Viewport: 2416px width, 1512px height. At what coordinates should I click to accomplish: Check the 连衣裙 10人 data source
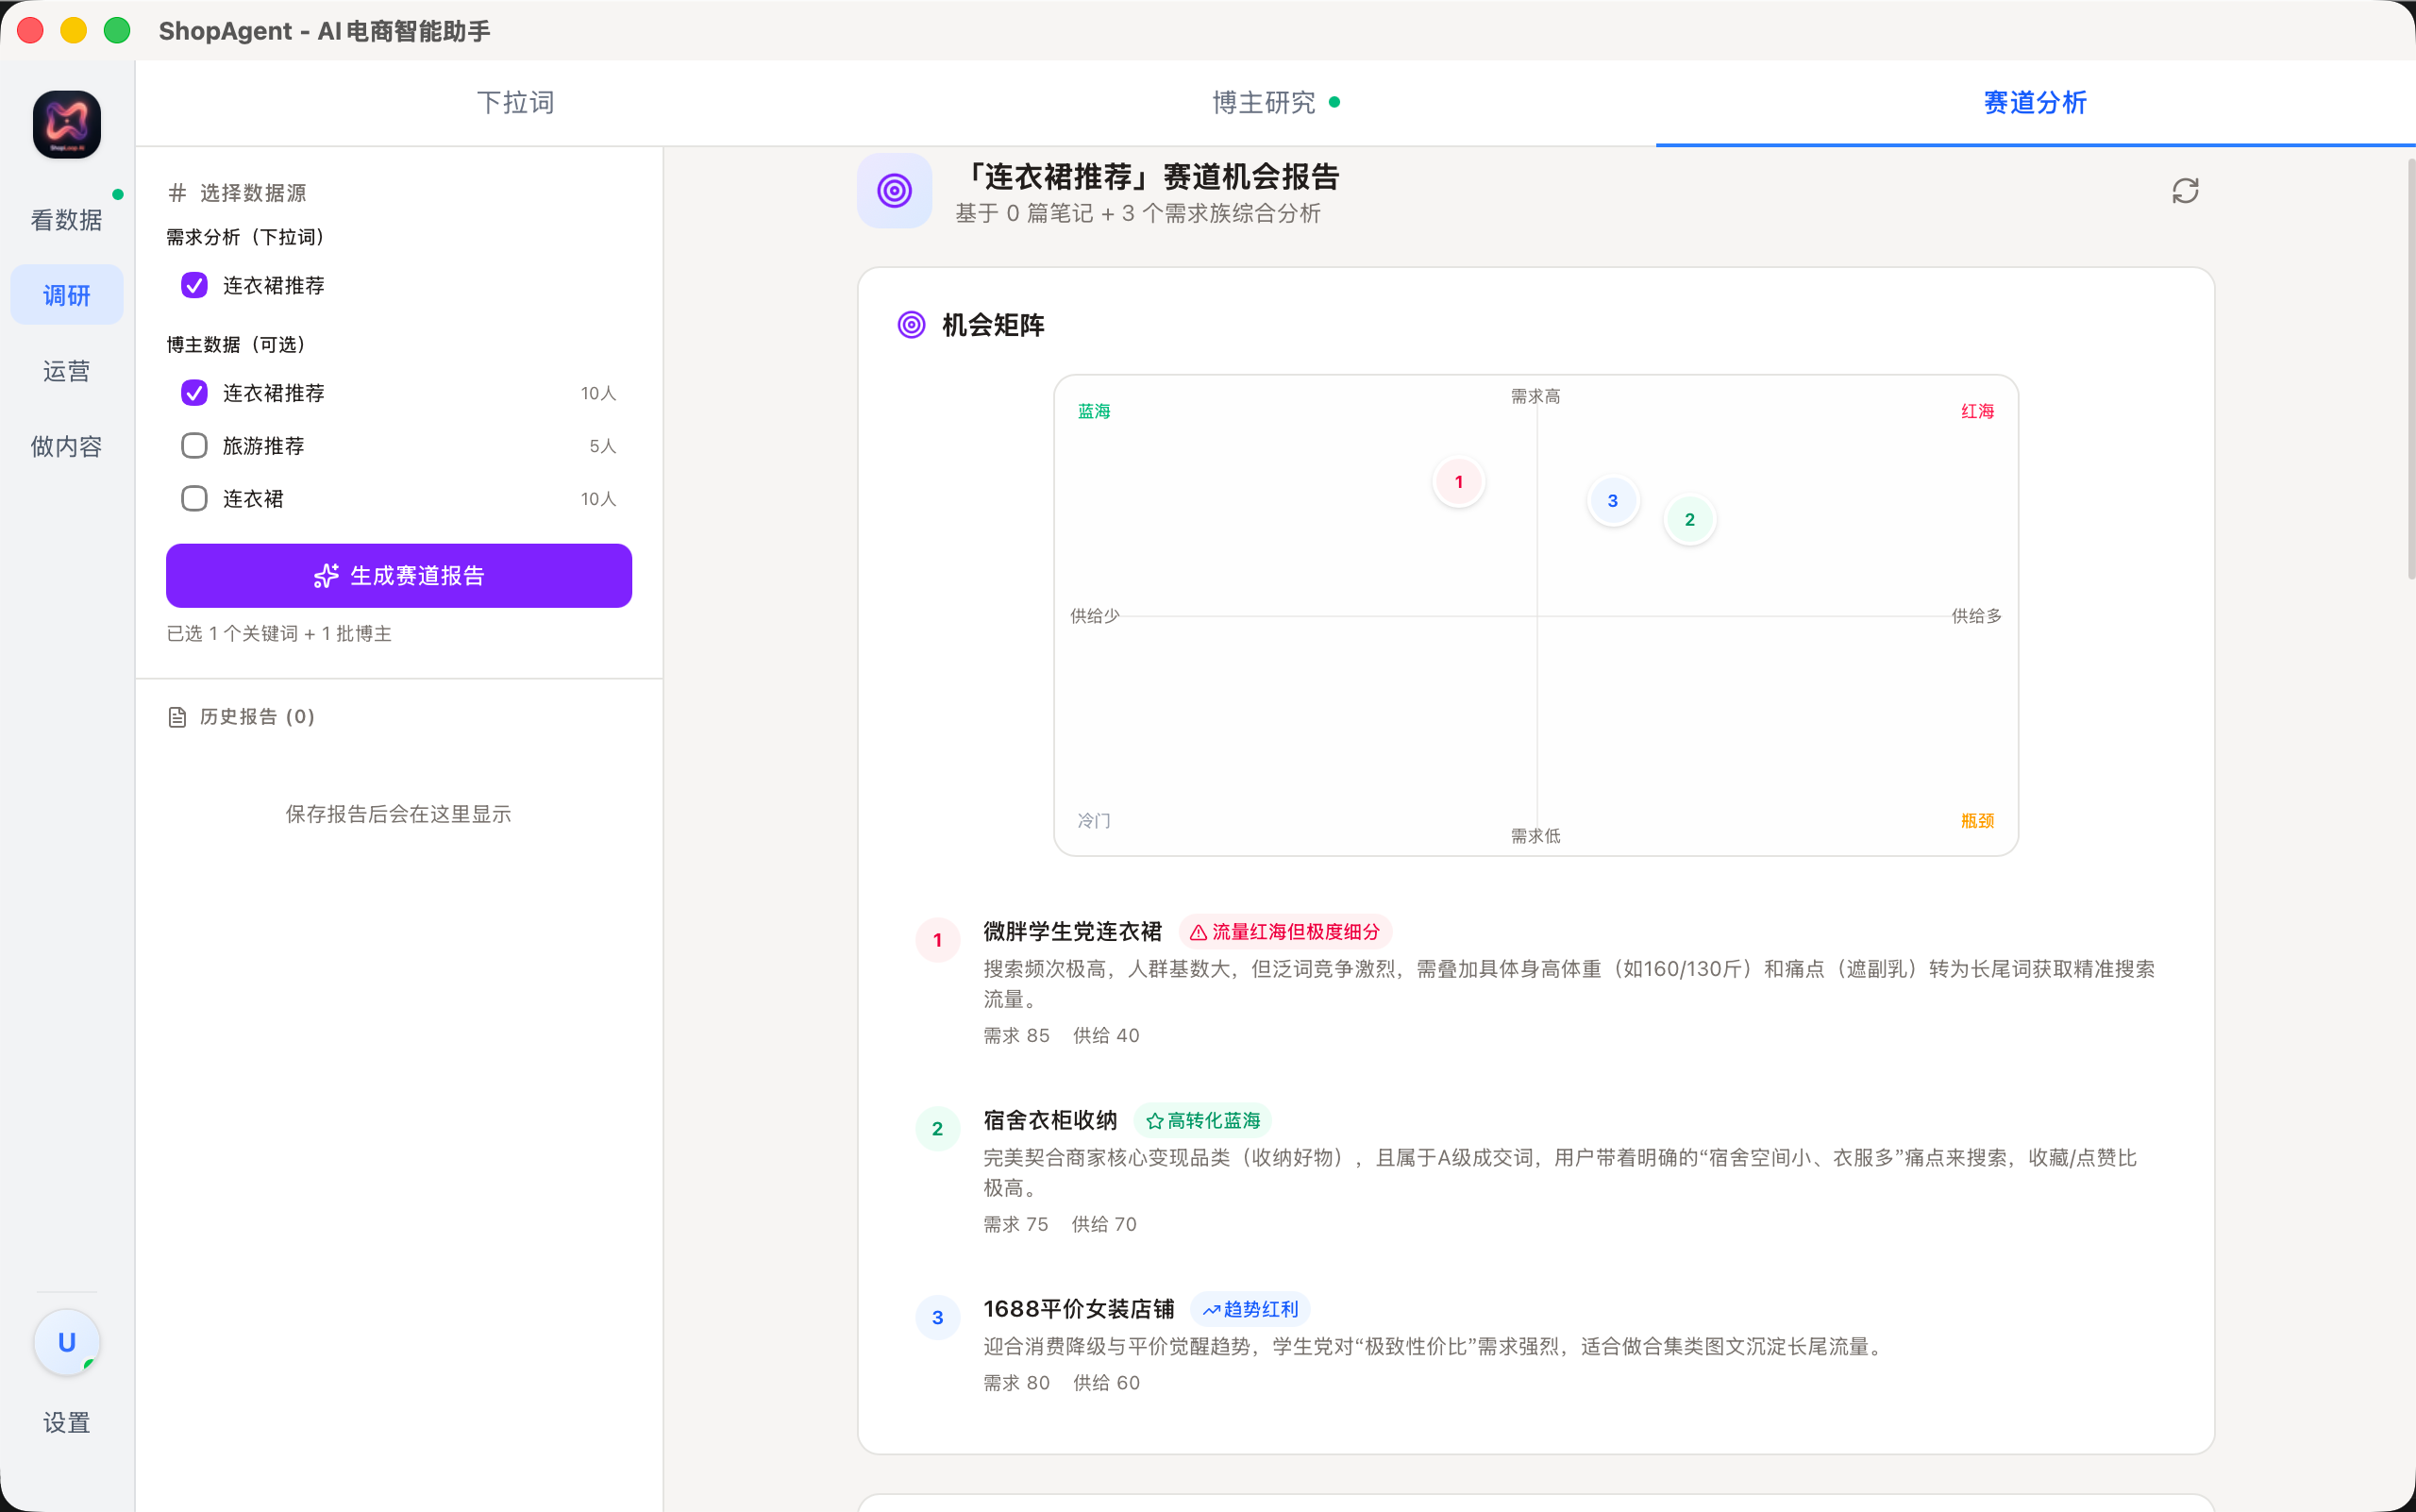pos(194,498)
